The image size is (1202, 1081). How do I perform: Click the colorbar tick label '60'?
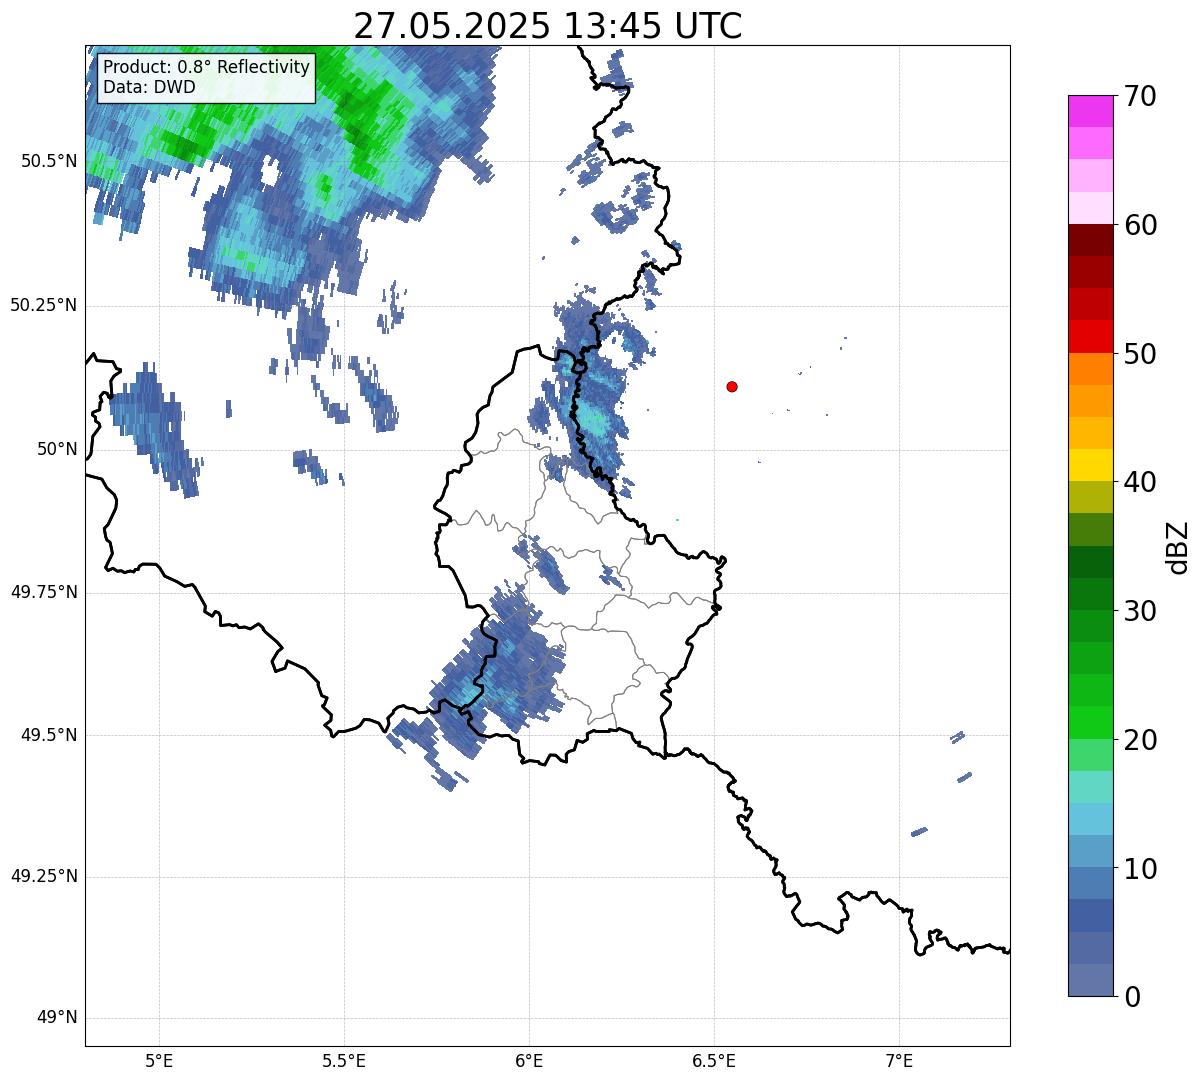(x=1140, y=226)
